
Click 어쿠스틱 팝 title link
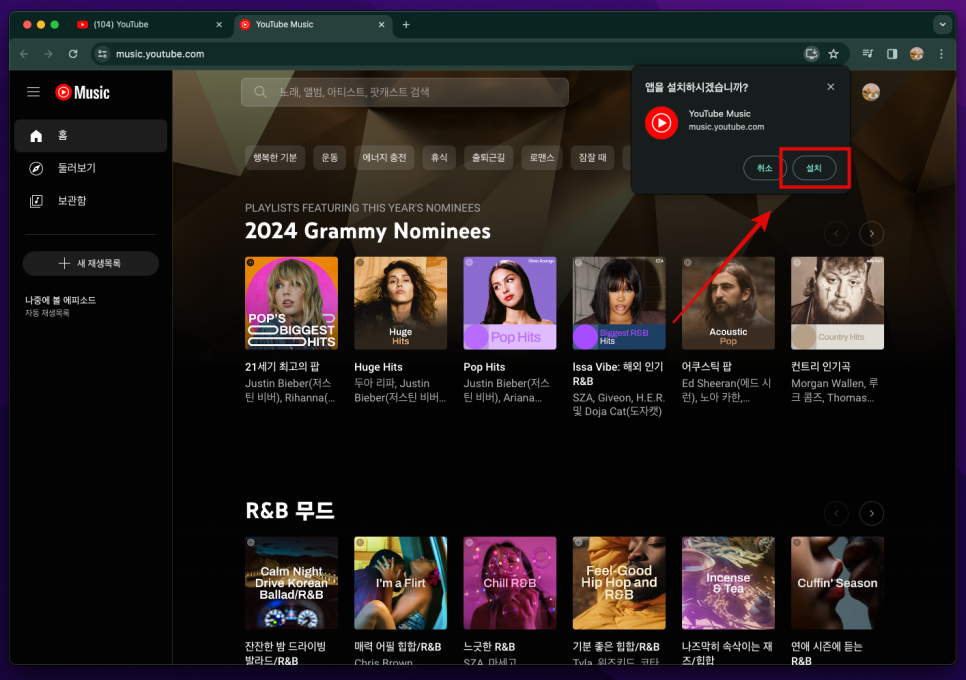pyautogui.click(x=707, y=366)
